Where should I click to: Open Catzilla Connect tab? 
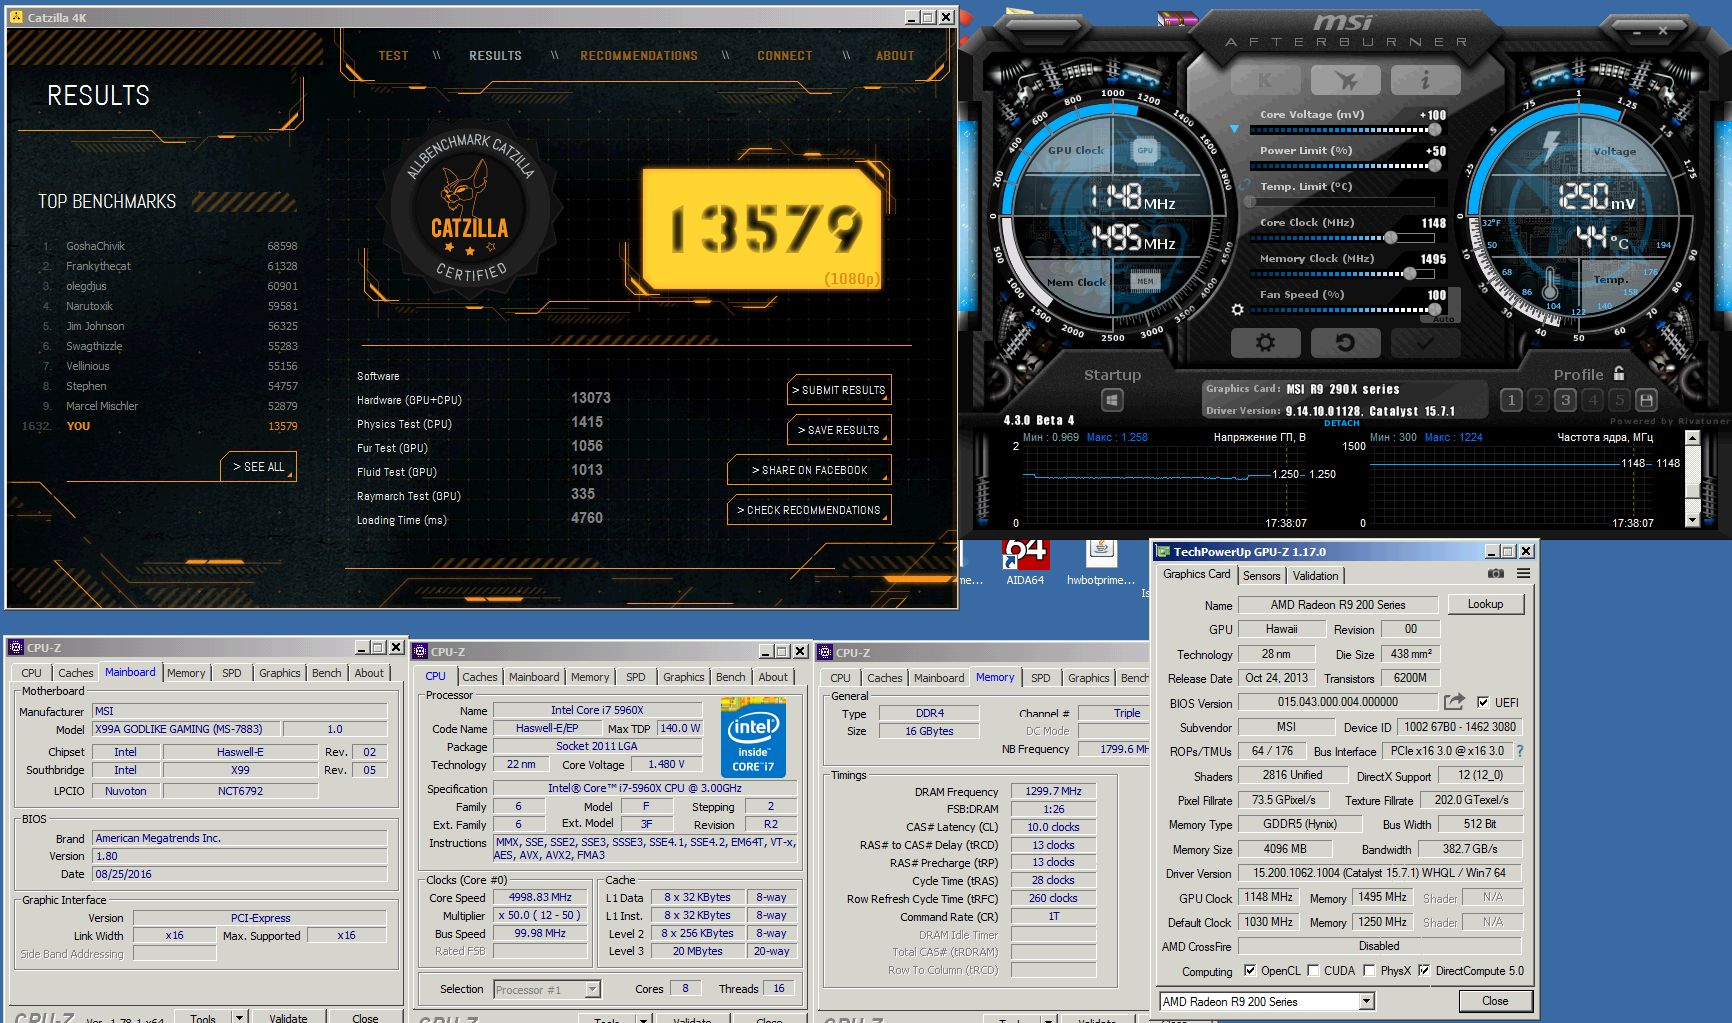coord(785,56)
